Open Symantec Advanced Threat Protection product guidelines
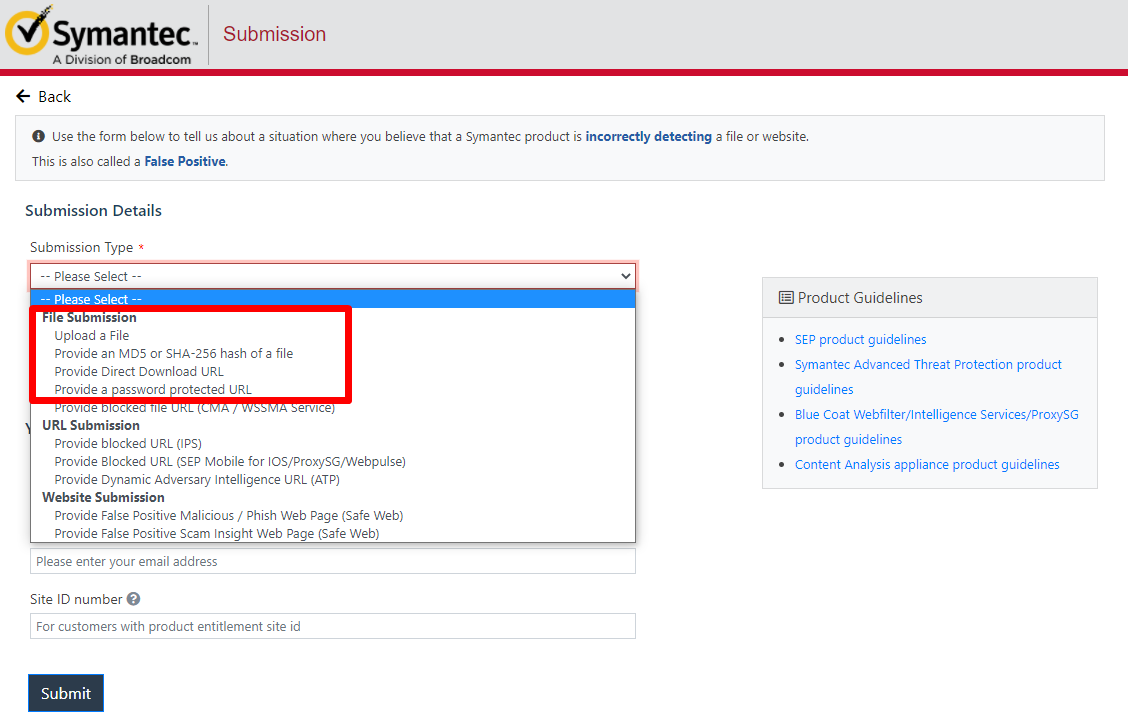This screenshot has height=724, width=1128. [x=928, y=376]
